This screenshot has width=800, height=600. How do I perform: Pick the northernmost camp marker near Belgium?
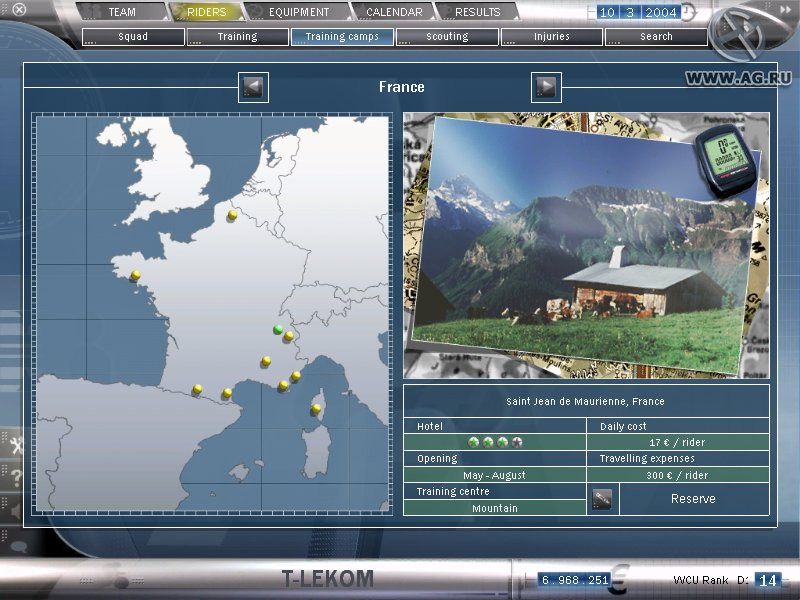[x=232, y=215]
